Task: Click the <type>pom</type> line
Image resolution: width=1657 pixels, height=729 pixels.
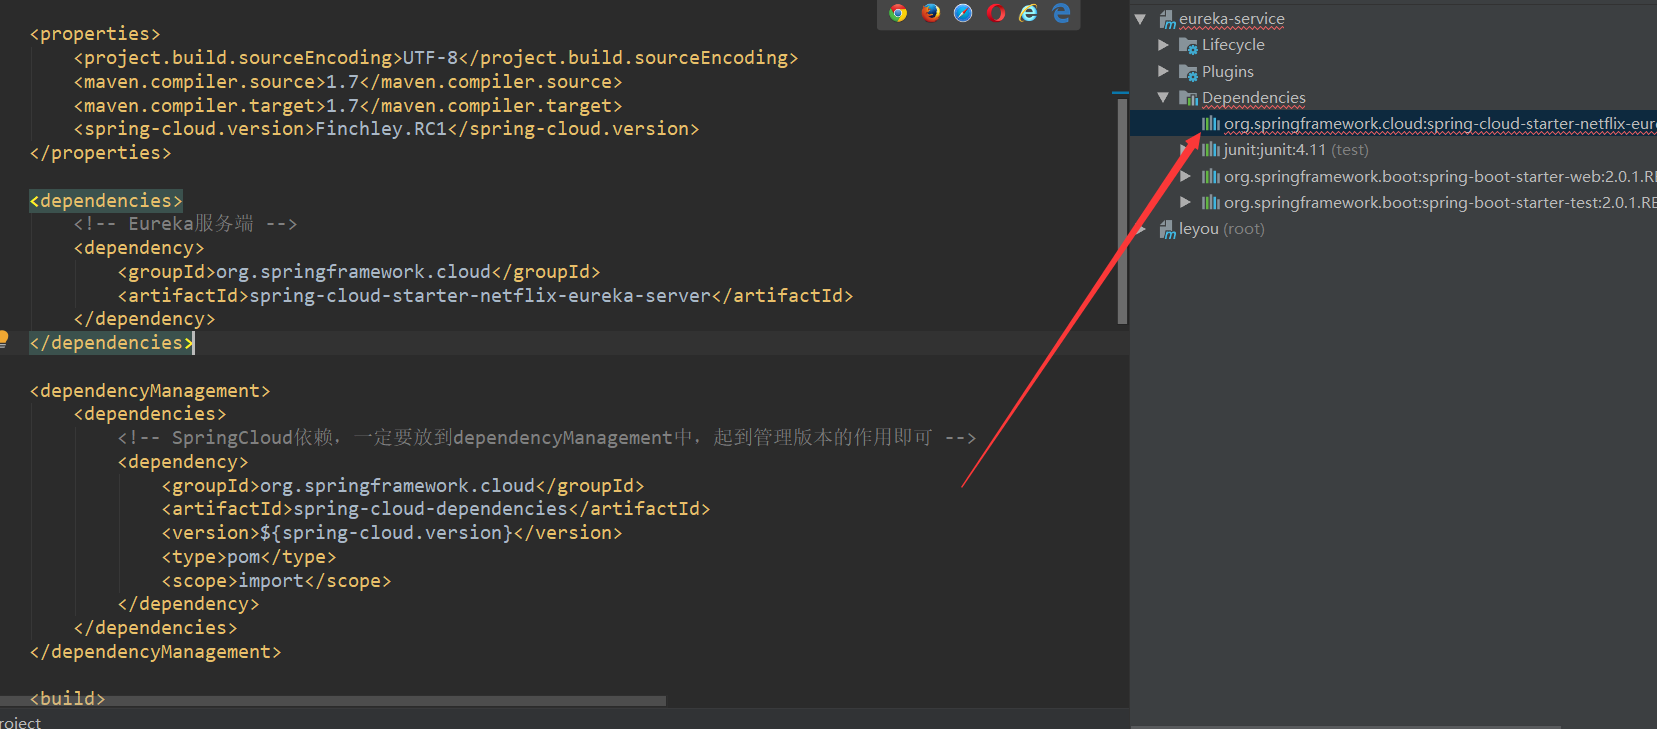Action: click(249, 557)
